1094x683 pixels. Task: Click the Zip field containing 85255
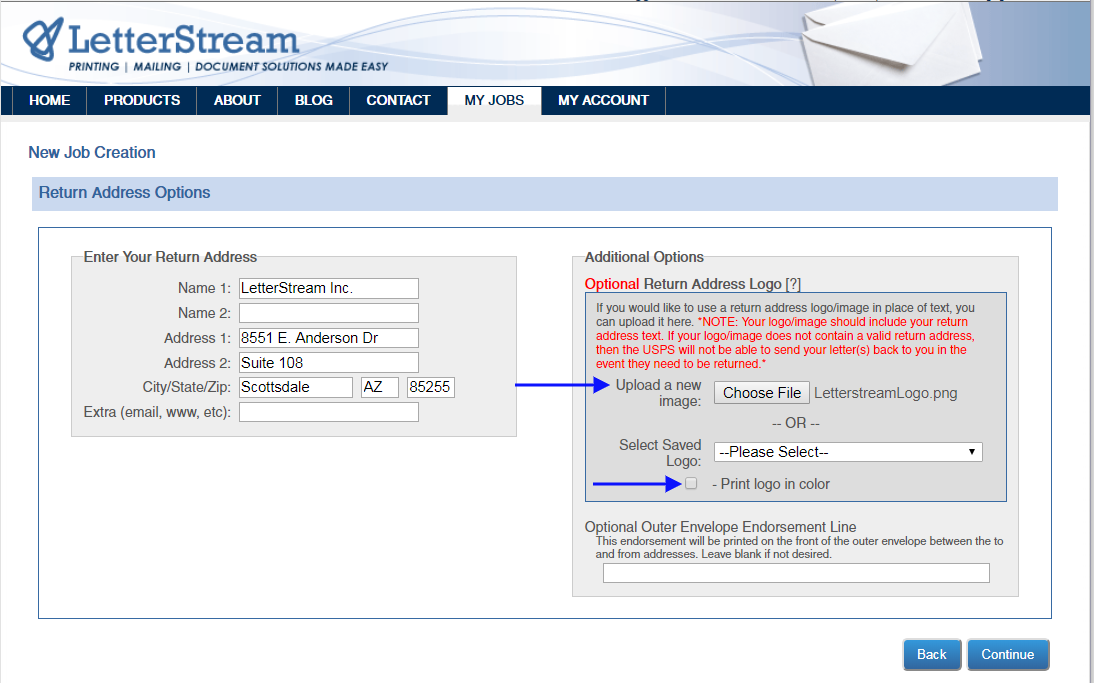430,387
